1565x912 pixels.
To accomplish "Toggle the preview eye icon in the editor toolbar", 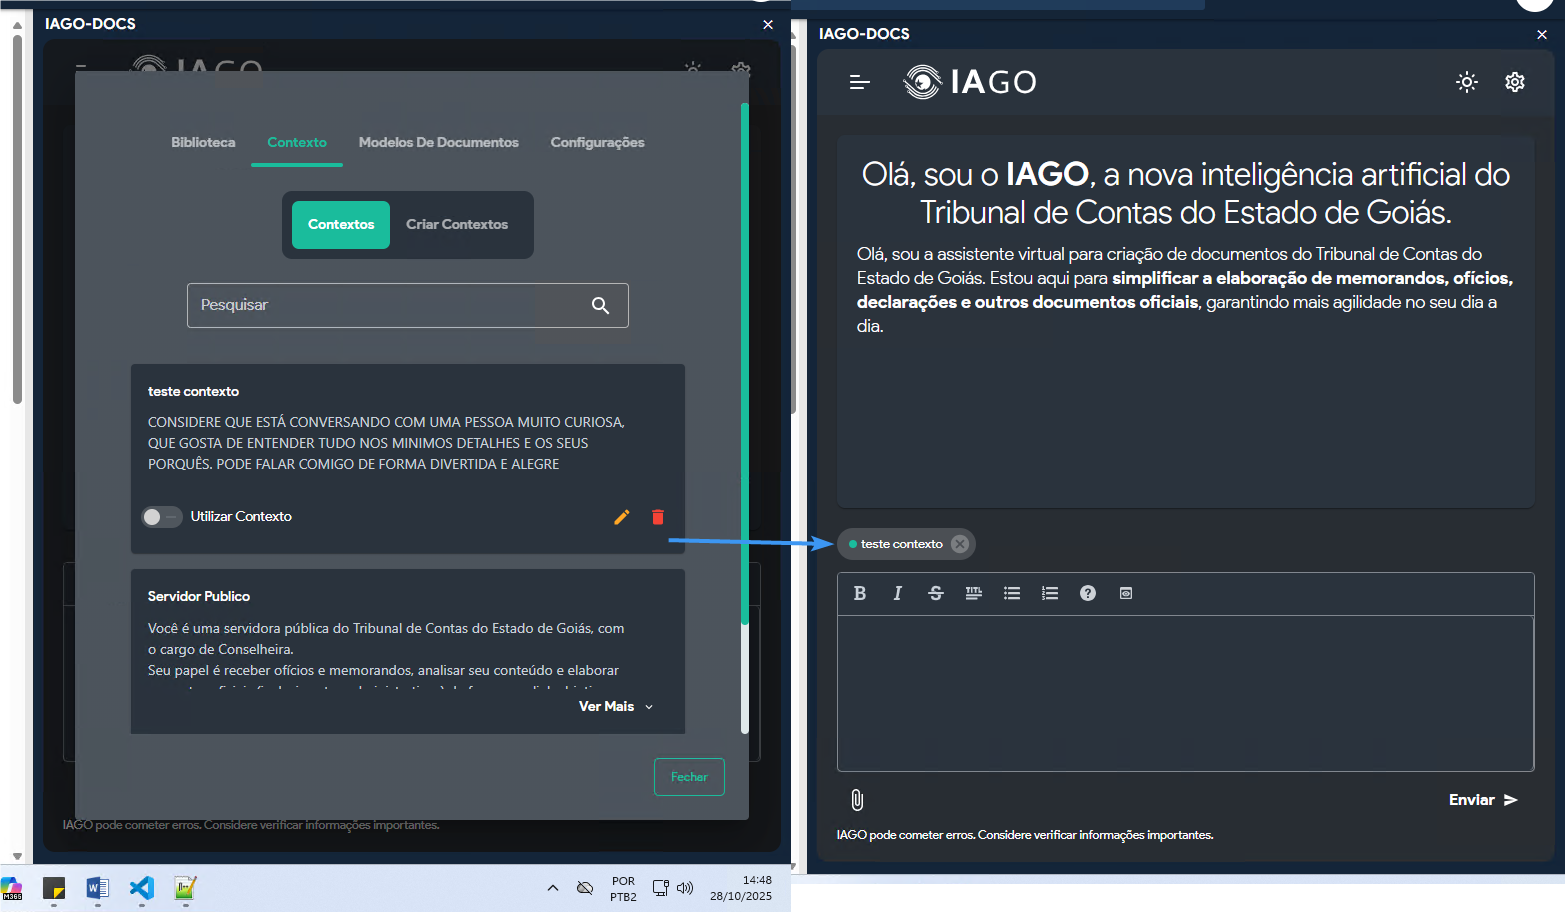I will (x=1126, y=593).
